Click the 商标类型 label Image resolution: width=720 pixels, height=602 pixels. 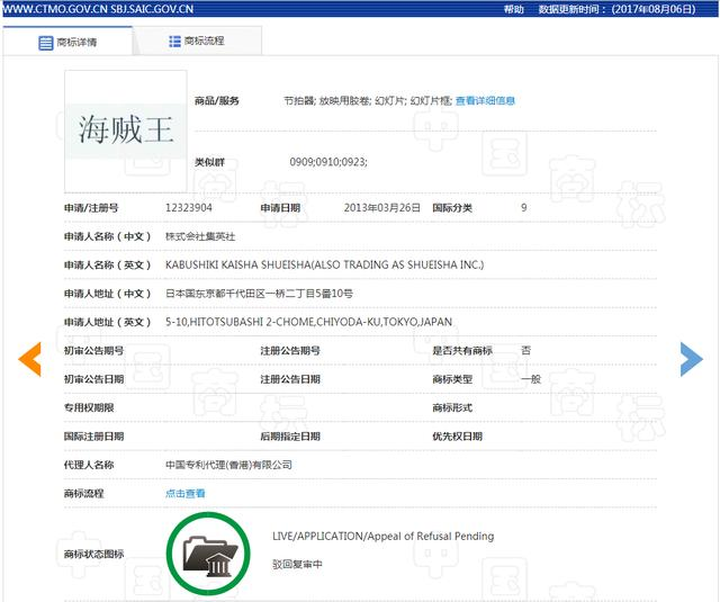pyautogui.click(x=452, y=379)
